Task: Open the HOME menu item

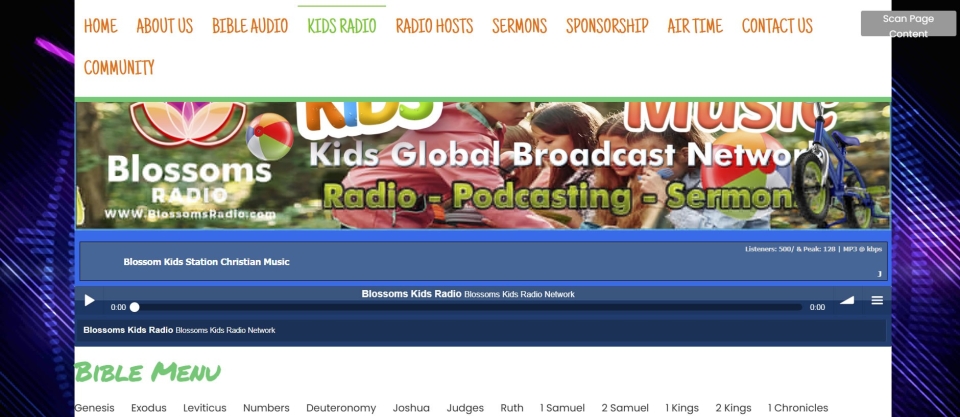Action: click(x=100, y=27)
